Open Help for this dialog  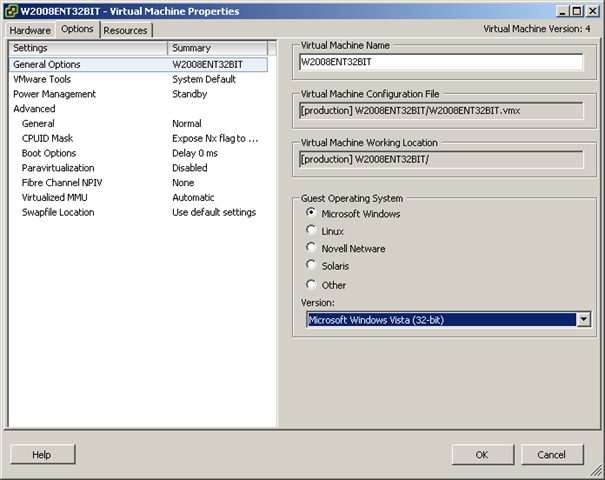click(41, 454)
